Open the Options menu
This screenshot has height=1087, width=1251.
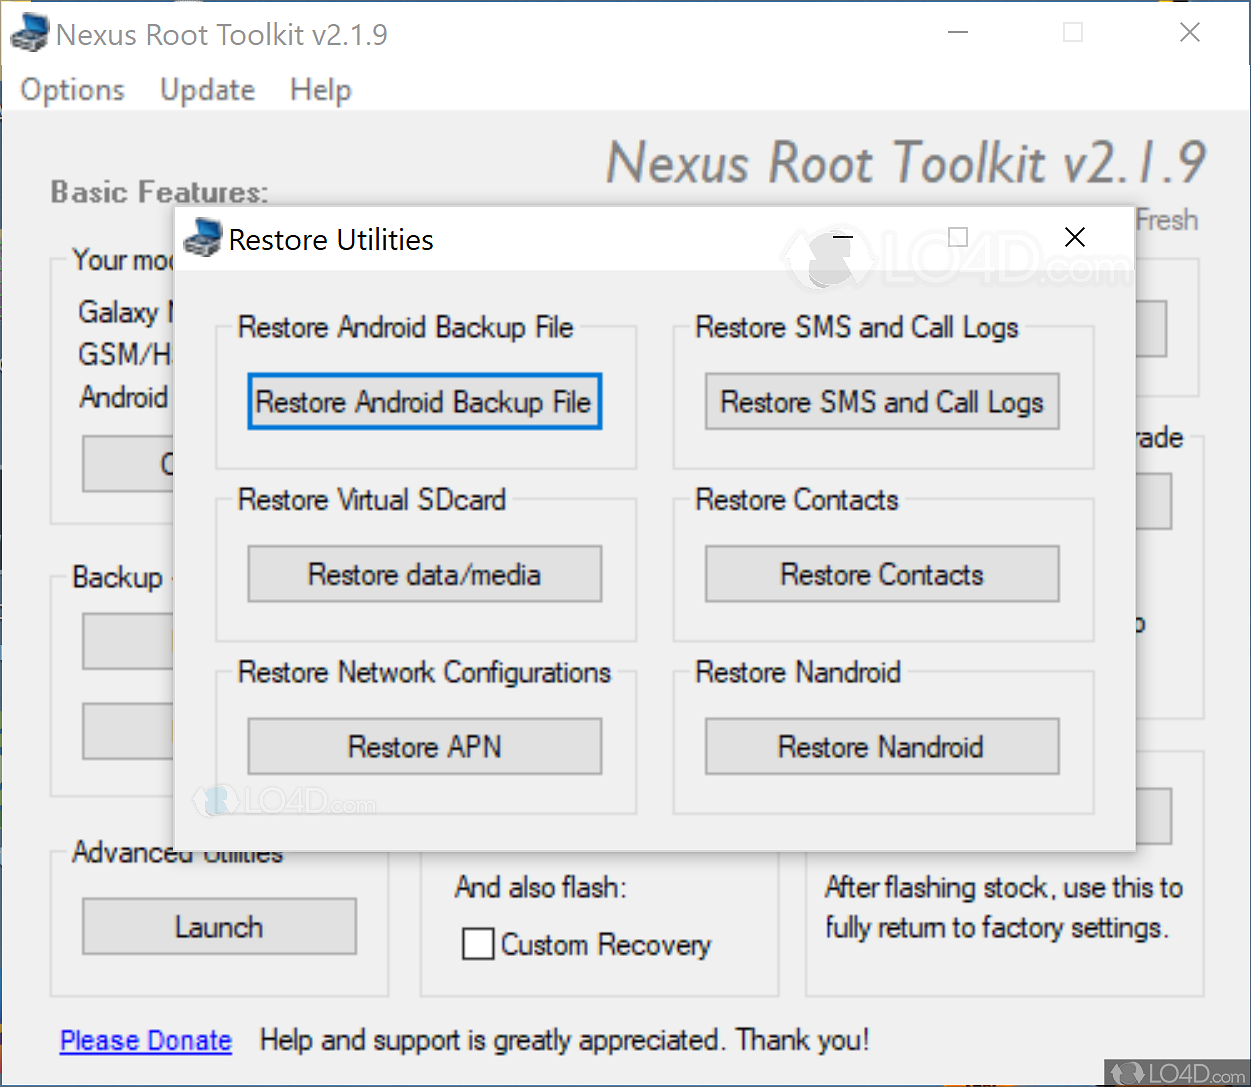click(x=72, y=90)
